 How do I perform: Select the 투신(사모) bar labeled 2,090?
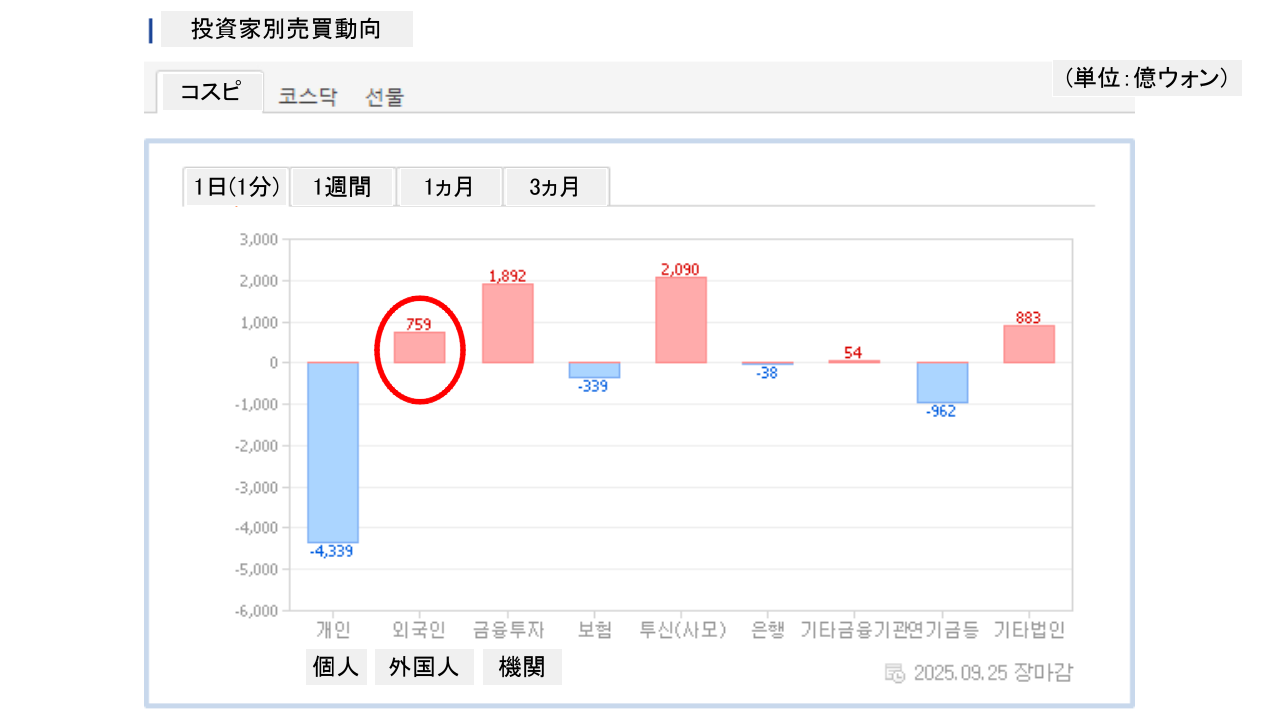681,319
